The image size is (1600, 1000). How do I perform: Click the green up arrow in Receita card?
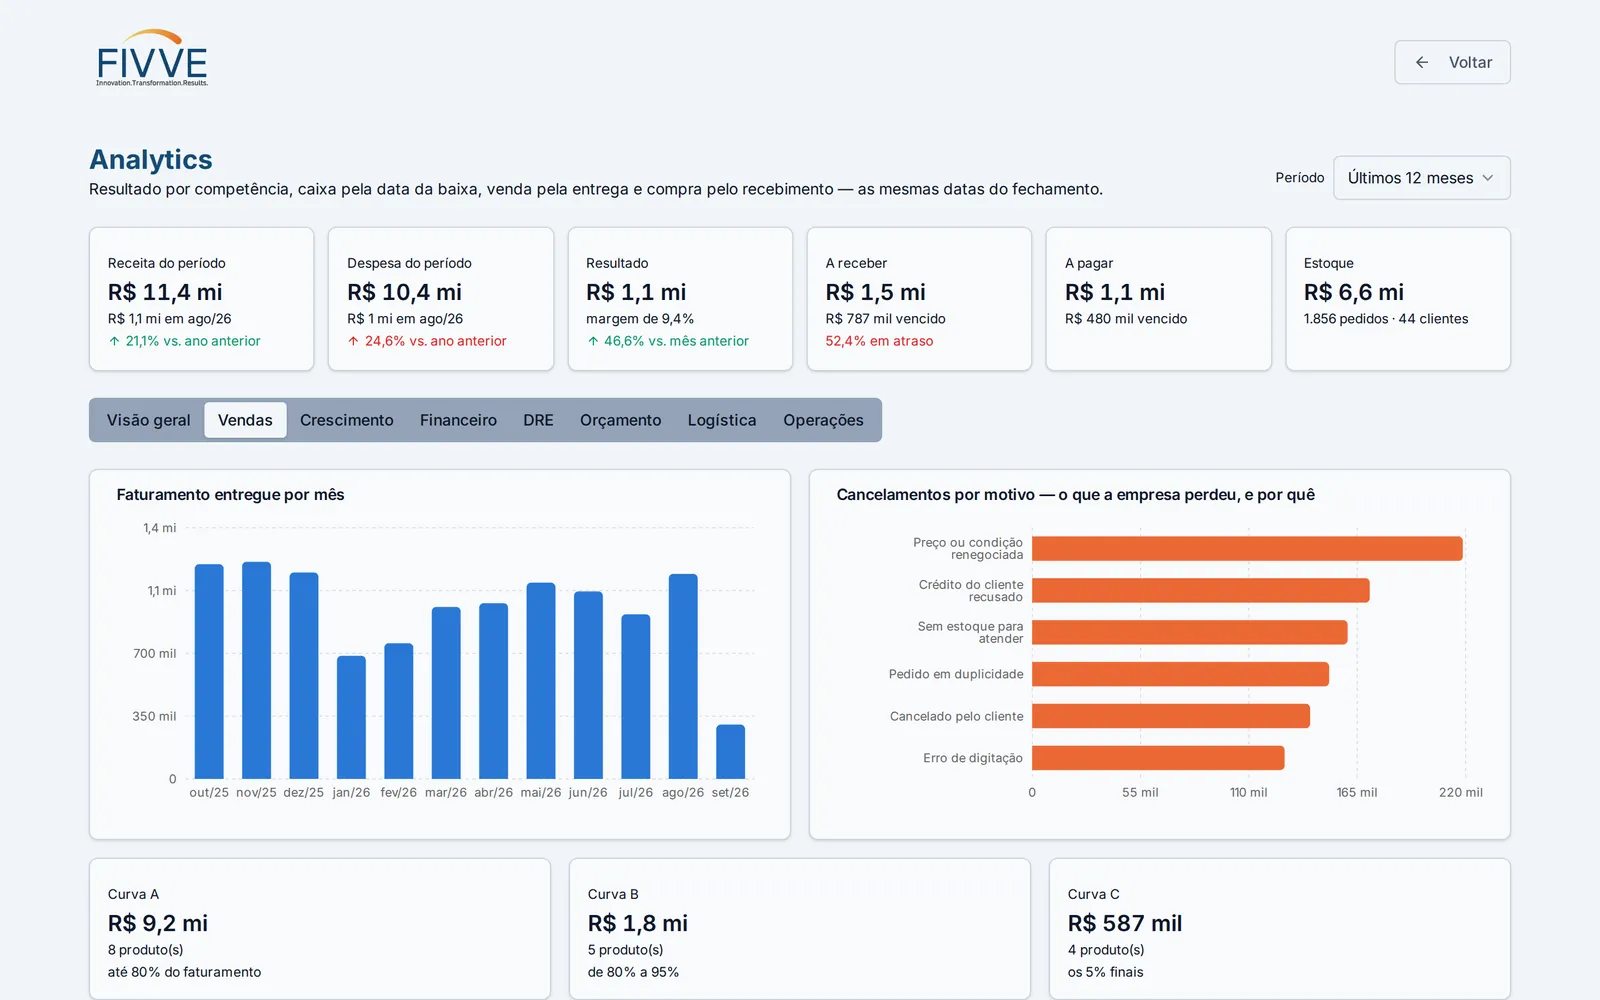point(114,341)
